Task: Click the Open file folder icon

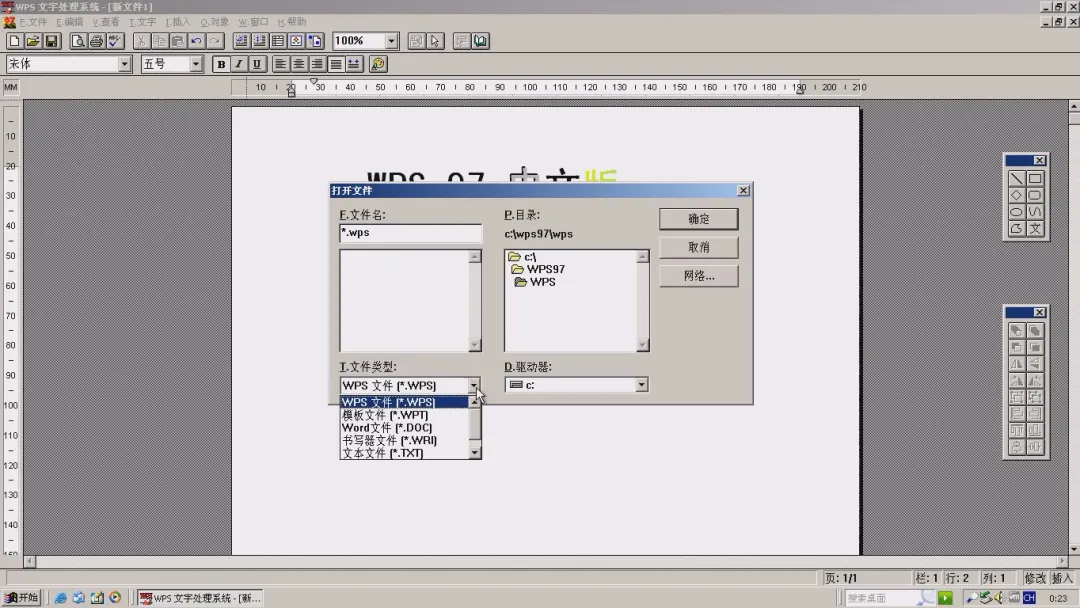Action: point(32,41)
